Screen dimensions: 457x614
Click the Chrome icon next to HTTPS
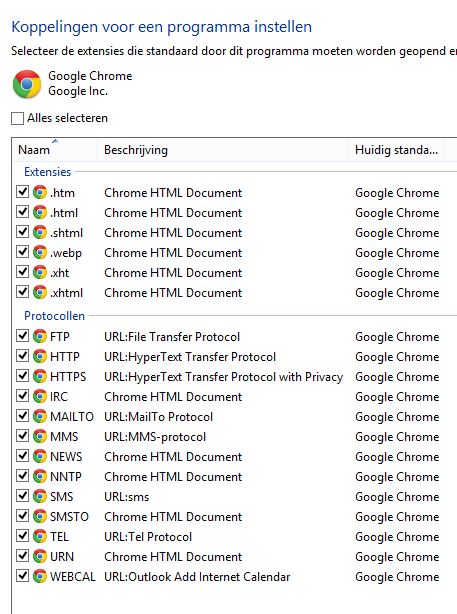coord(40,376)
